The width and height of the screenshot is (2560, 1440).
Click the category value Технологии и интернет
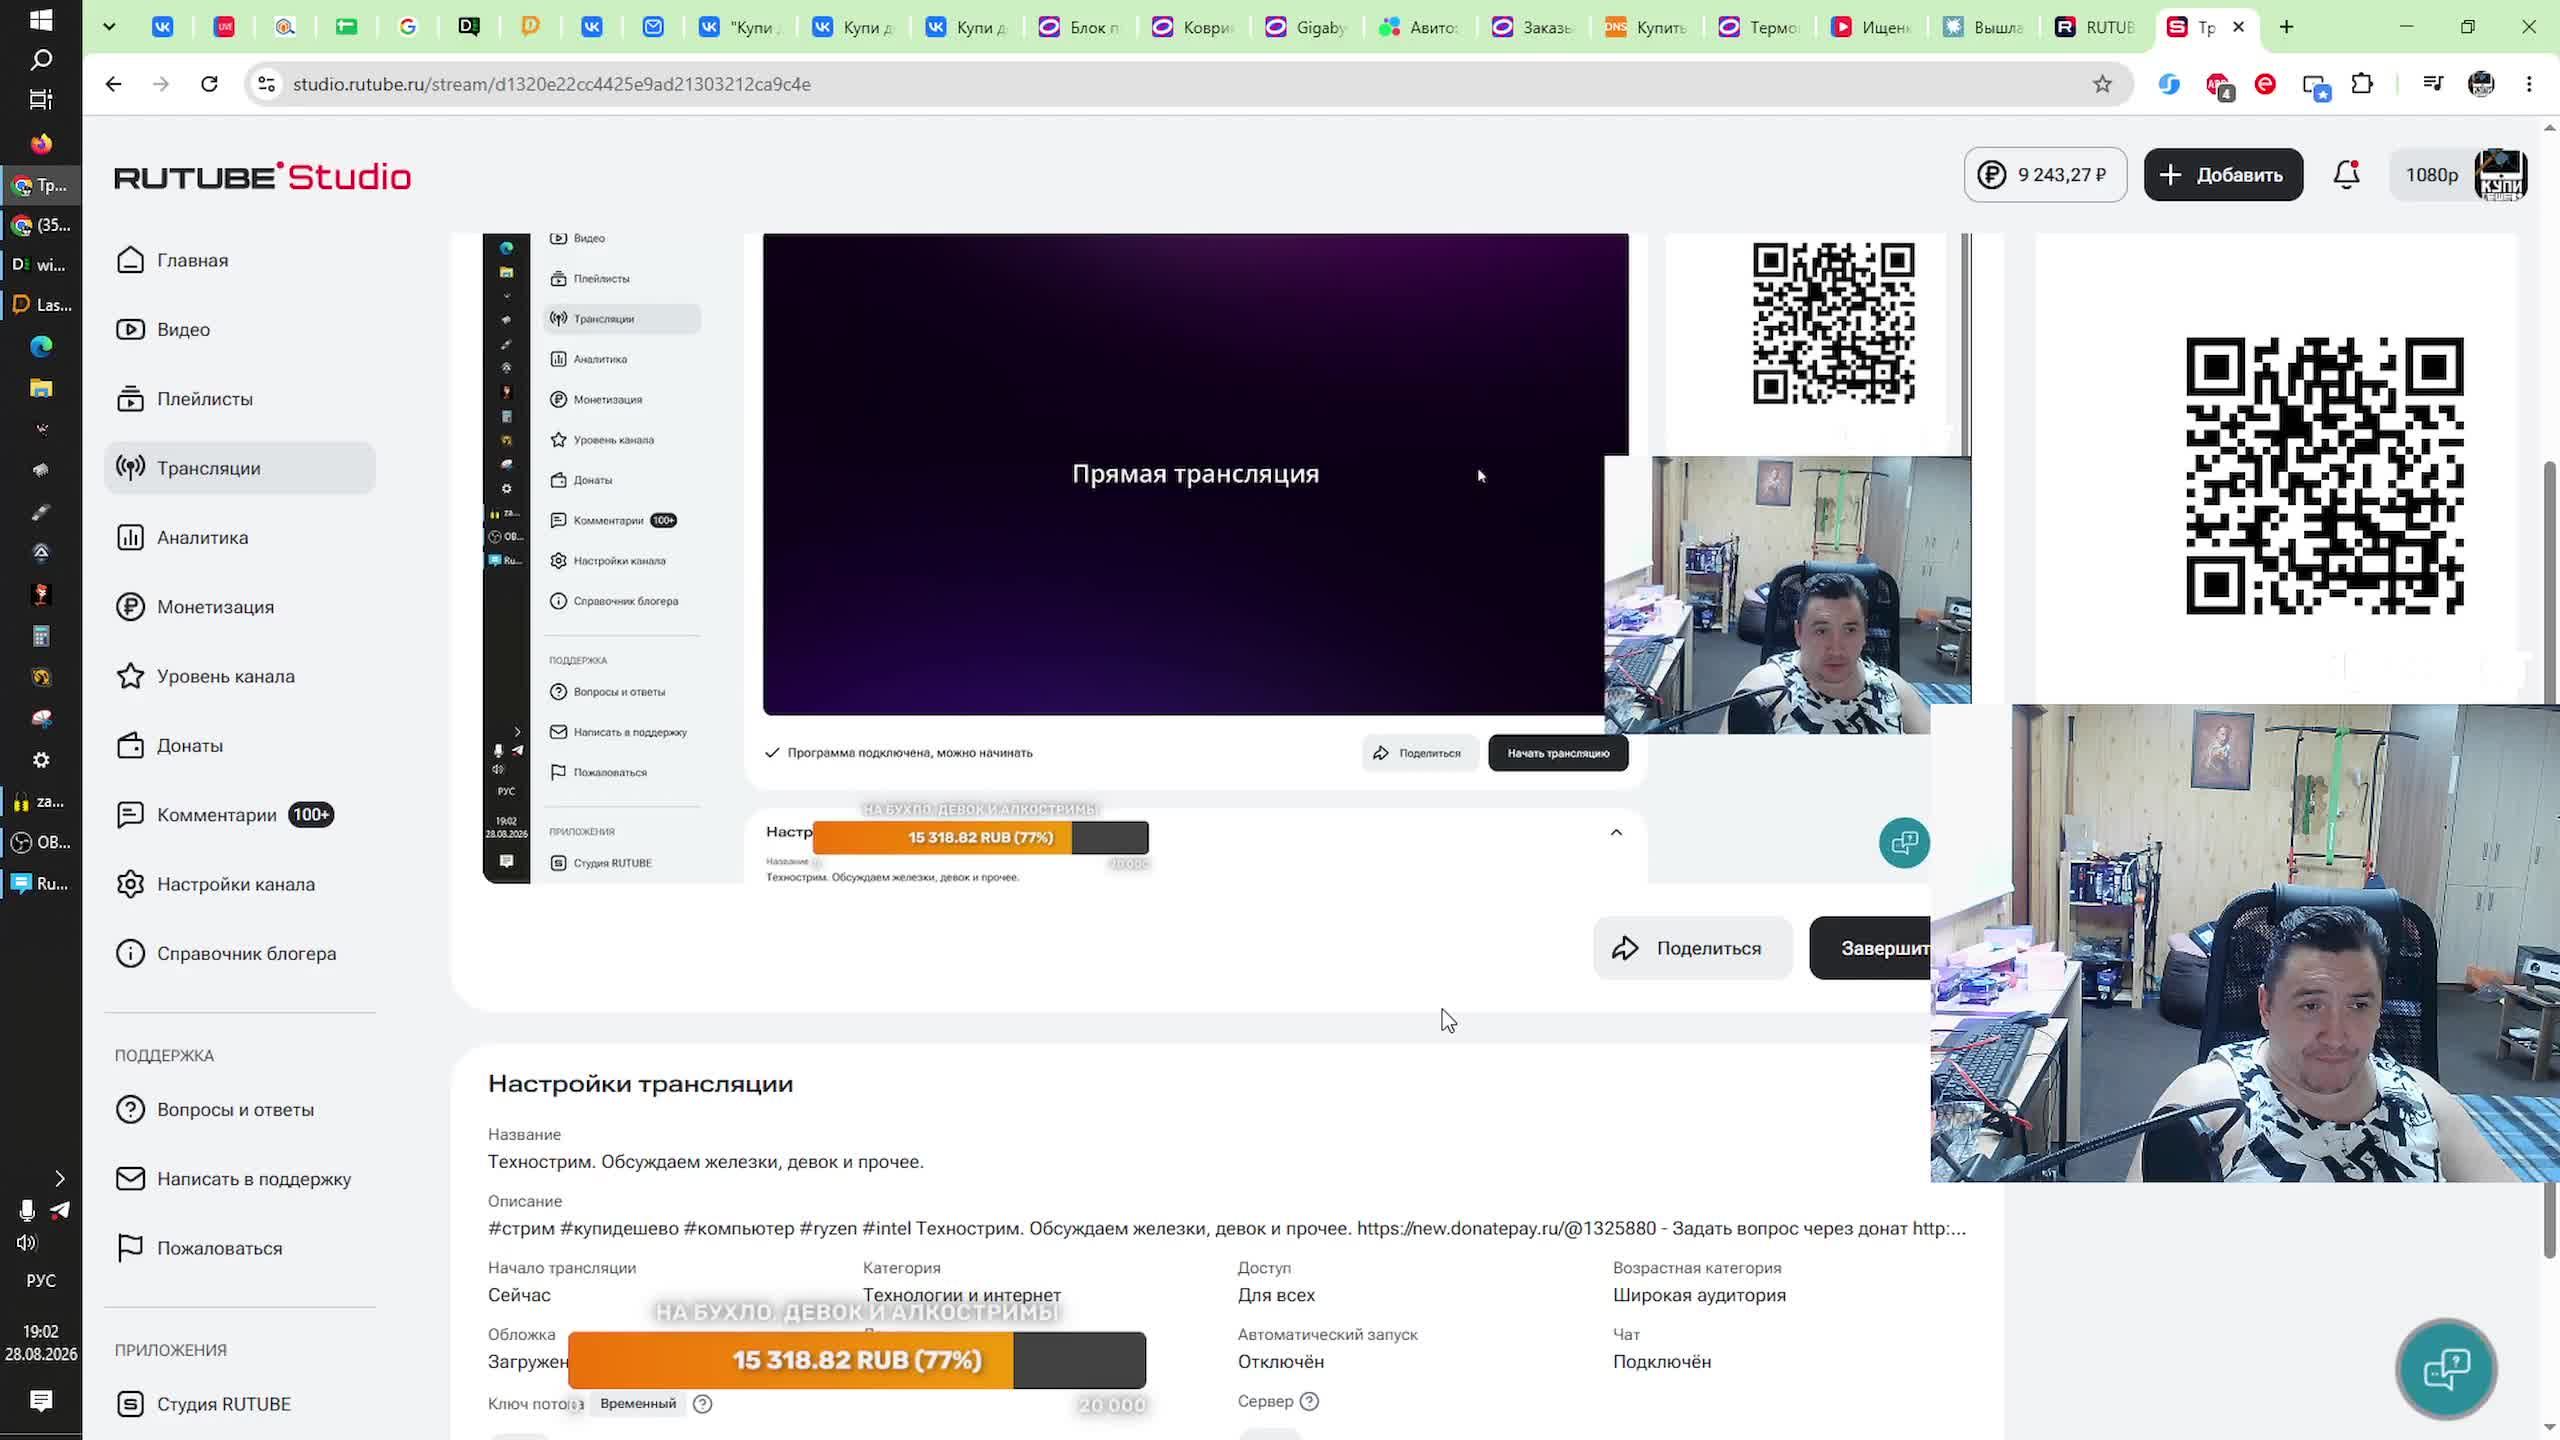point(962,1294)
